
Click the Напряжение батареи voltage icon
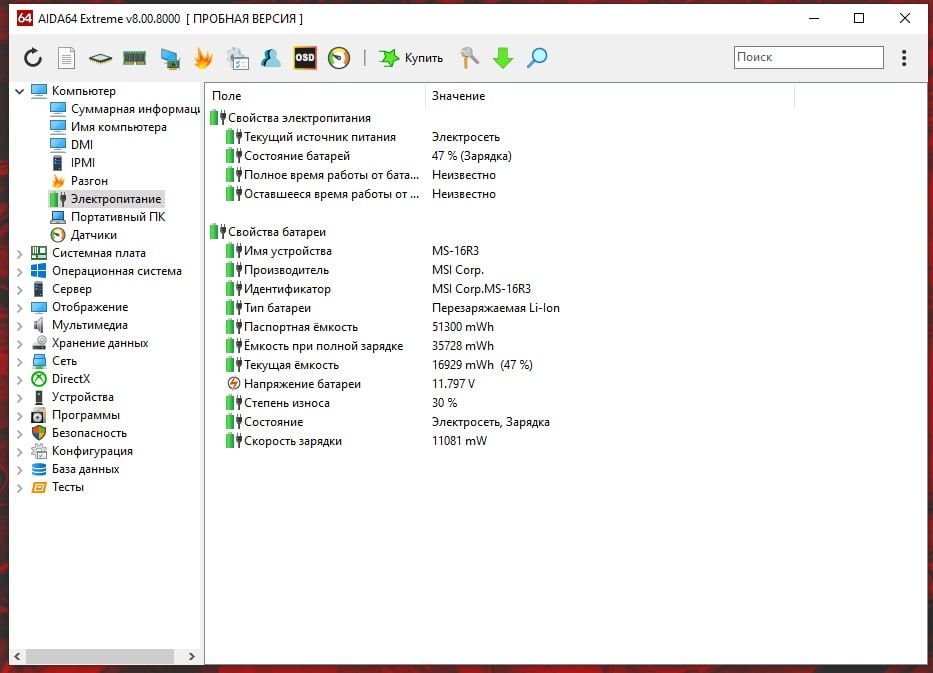tap(234, 384)
